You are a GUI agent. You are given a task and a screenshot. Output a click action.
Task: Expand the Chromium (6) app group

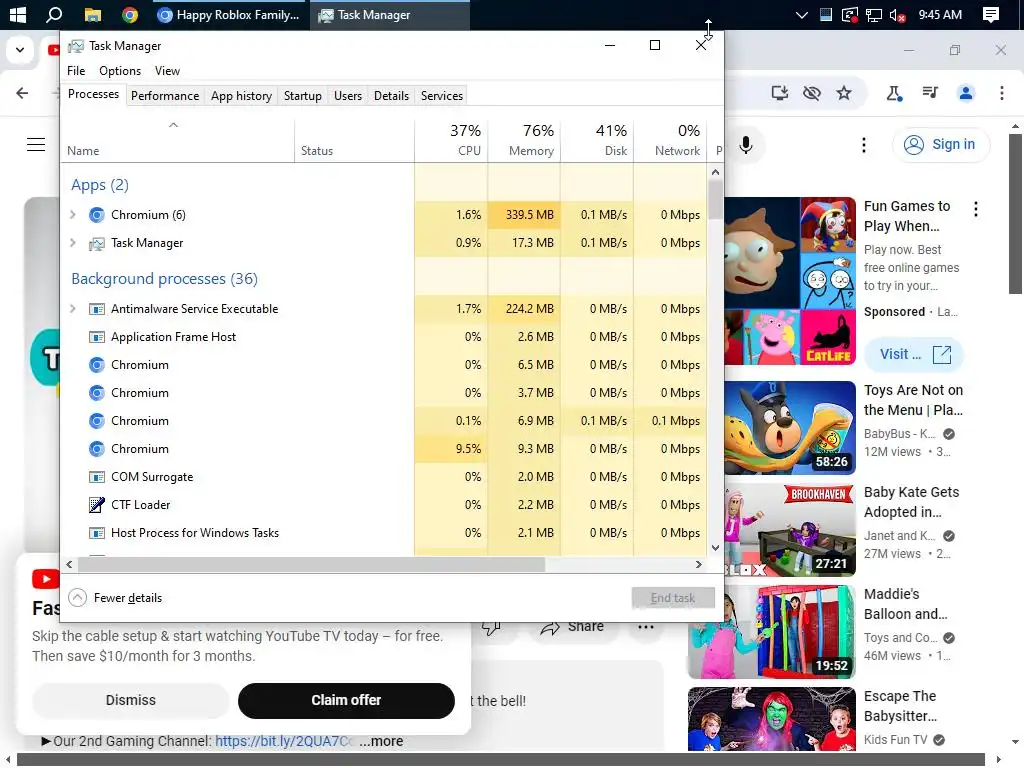tap(72, 215)
